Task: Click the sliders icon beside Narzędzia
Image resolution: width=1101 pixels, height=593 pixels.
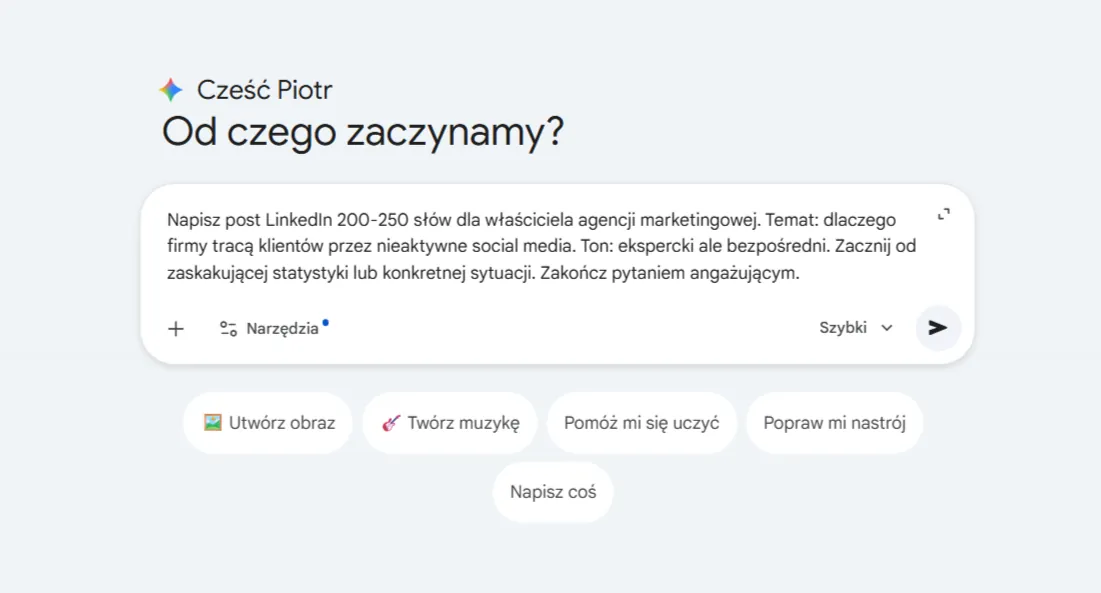Action: click(x=228, y=328)
